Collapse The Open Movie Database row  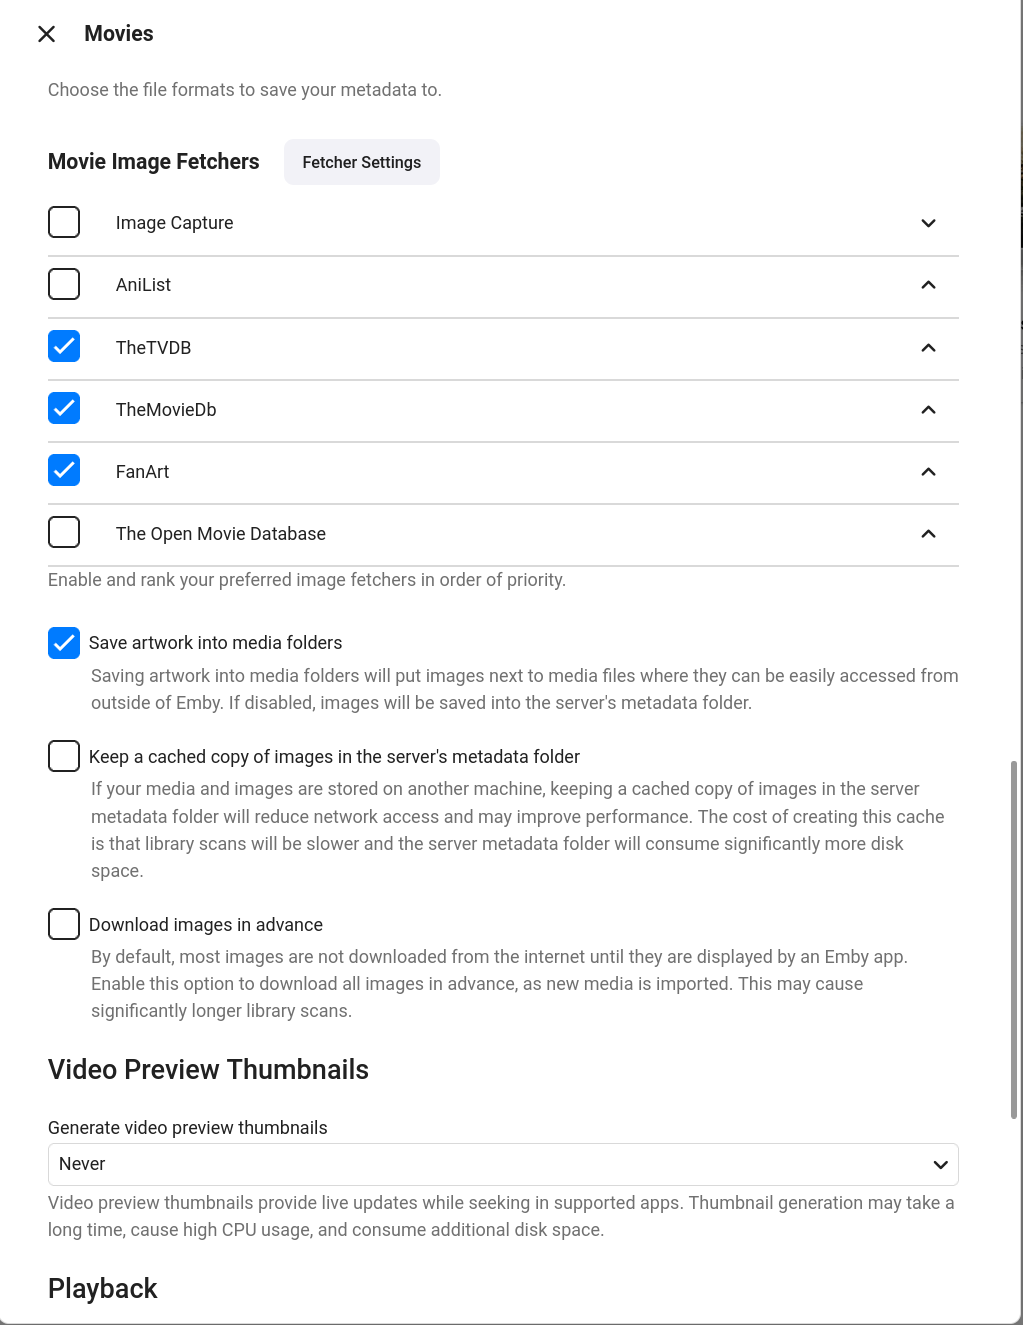point(928,534)
